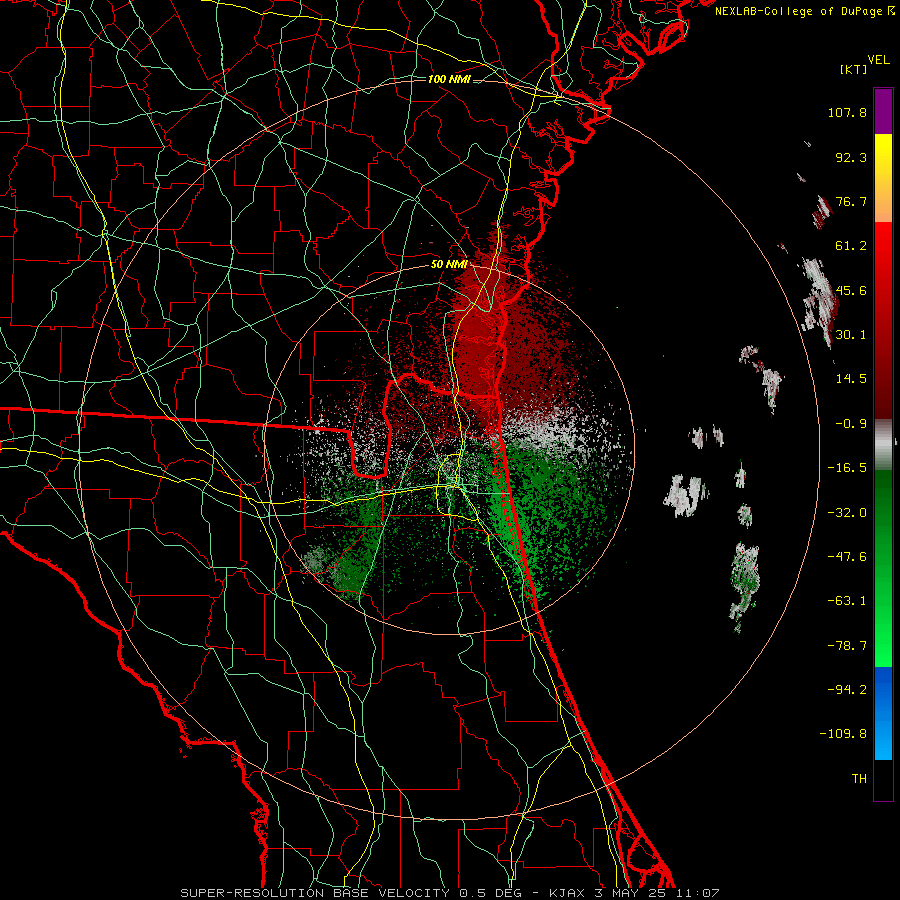The width and height of the screenshot is (900, 900).
Task: Click the 100 NMI range ring label
Action: (449, 79)
